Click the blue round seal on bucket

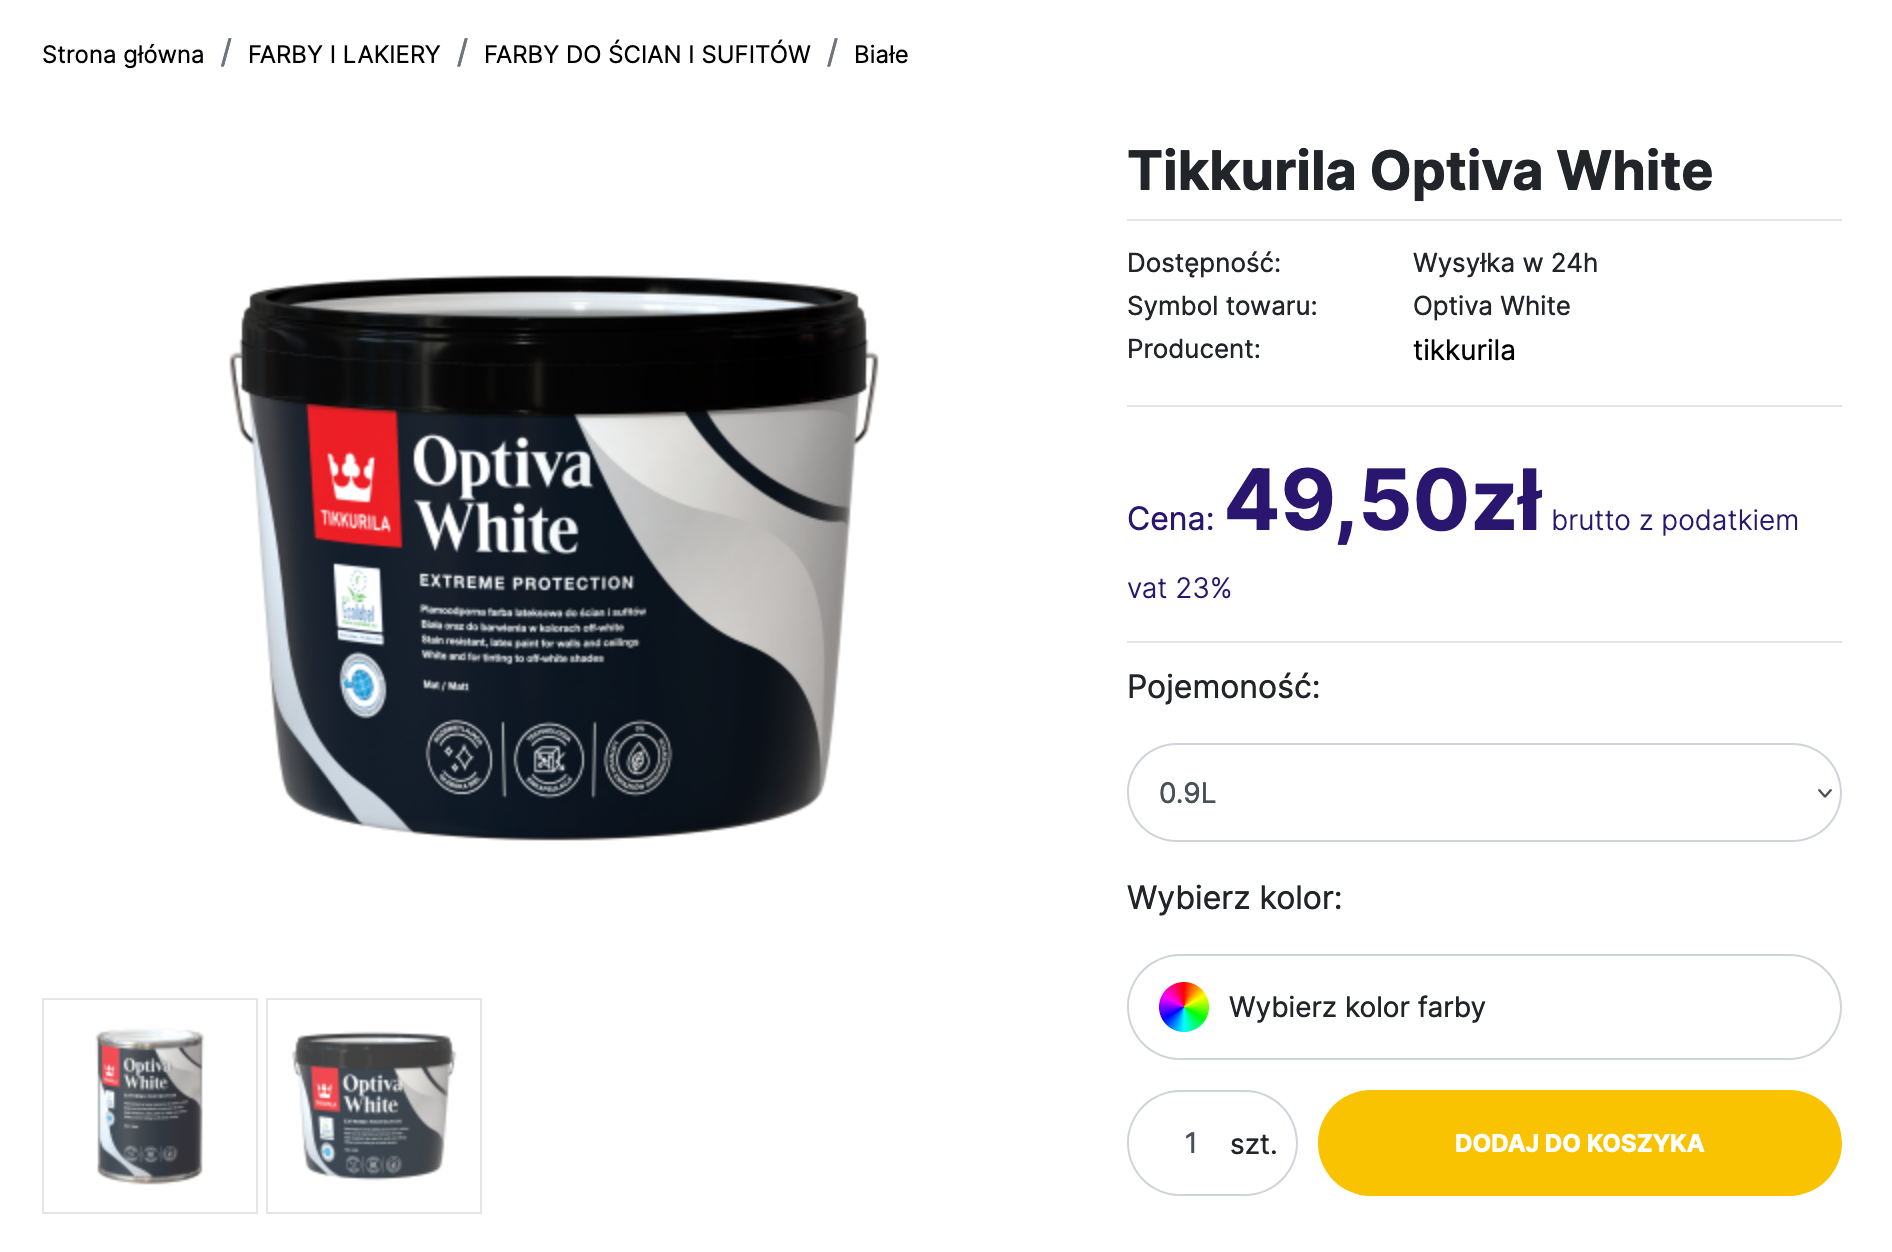[362, 685]
